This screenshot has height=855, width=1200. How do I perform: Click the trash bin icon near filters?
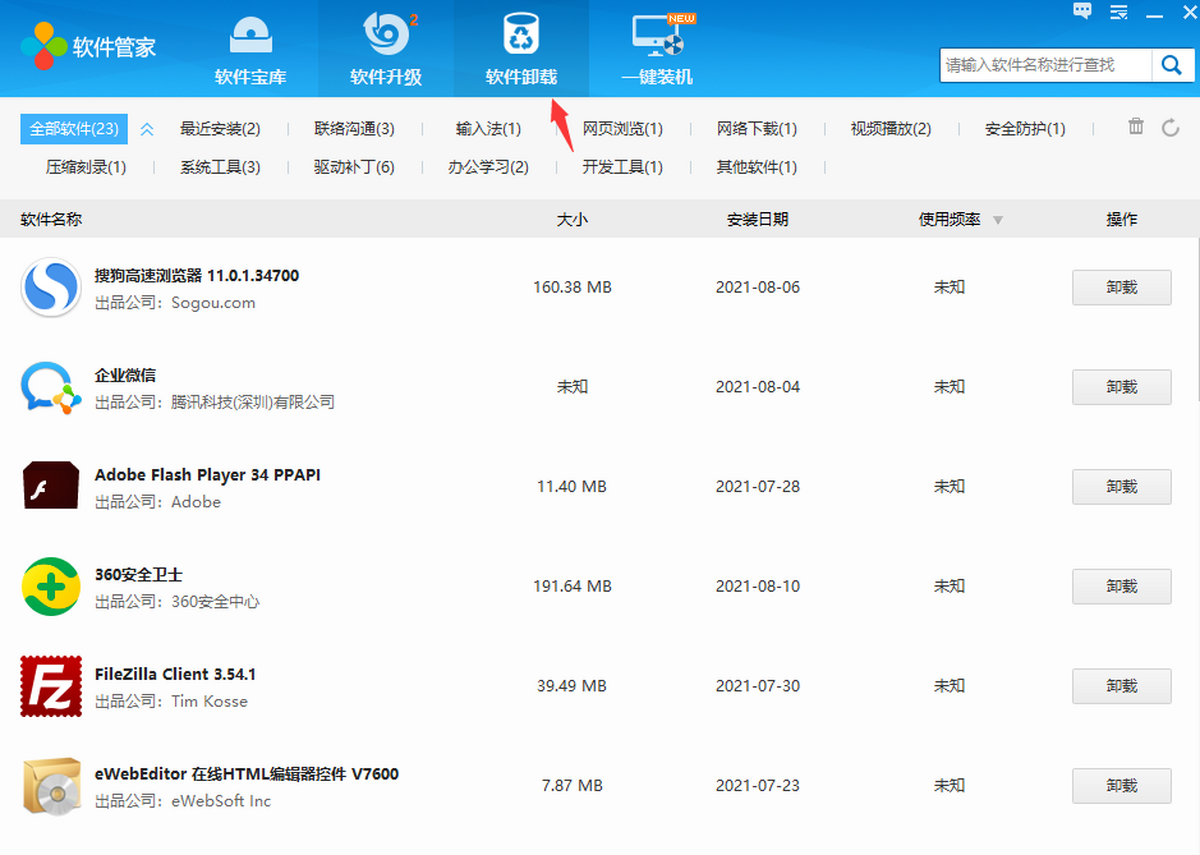click(1136, 127)
